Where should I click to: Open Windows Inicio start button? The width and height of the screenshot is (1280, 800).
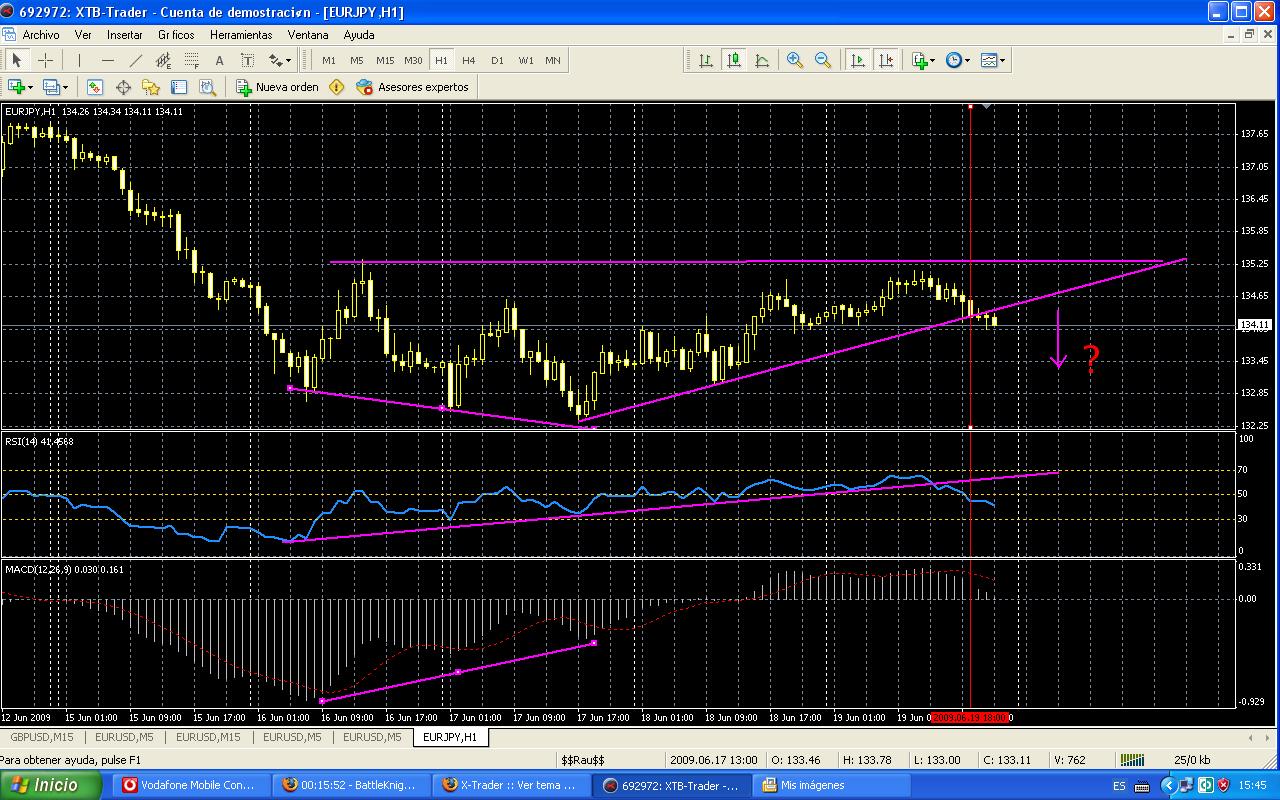(x=48, y=785)
